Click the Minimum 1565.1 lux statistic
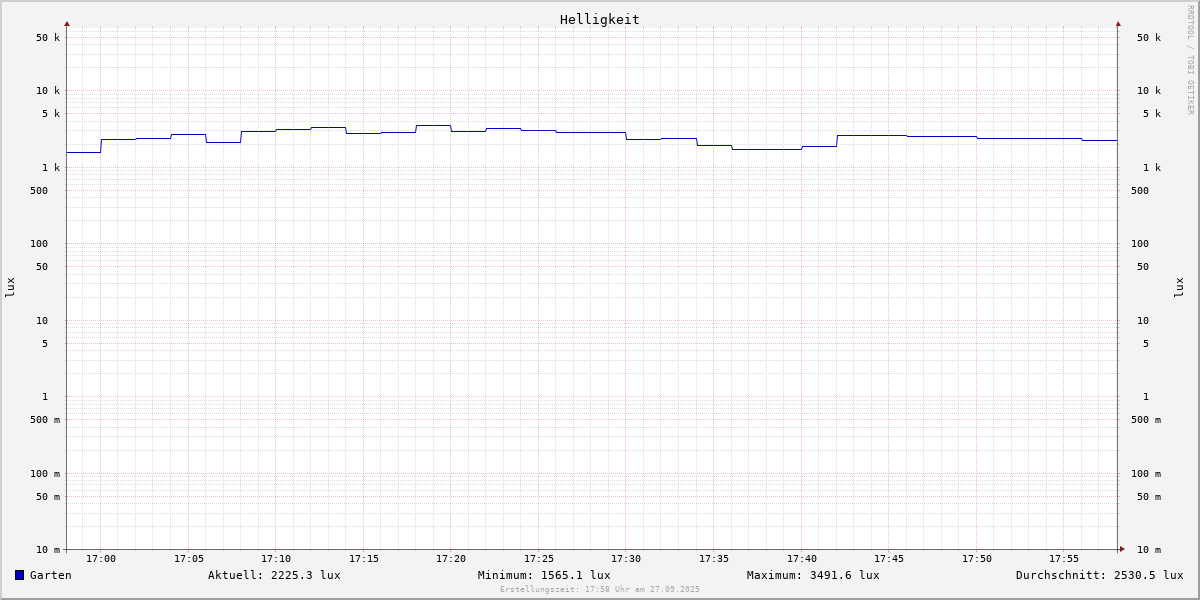Image resolution: width=1200 pixels, height=600 pixels. click(544, 575)
